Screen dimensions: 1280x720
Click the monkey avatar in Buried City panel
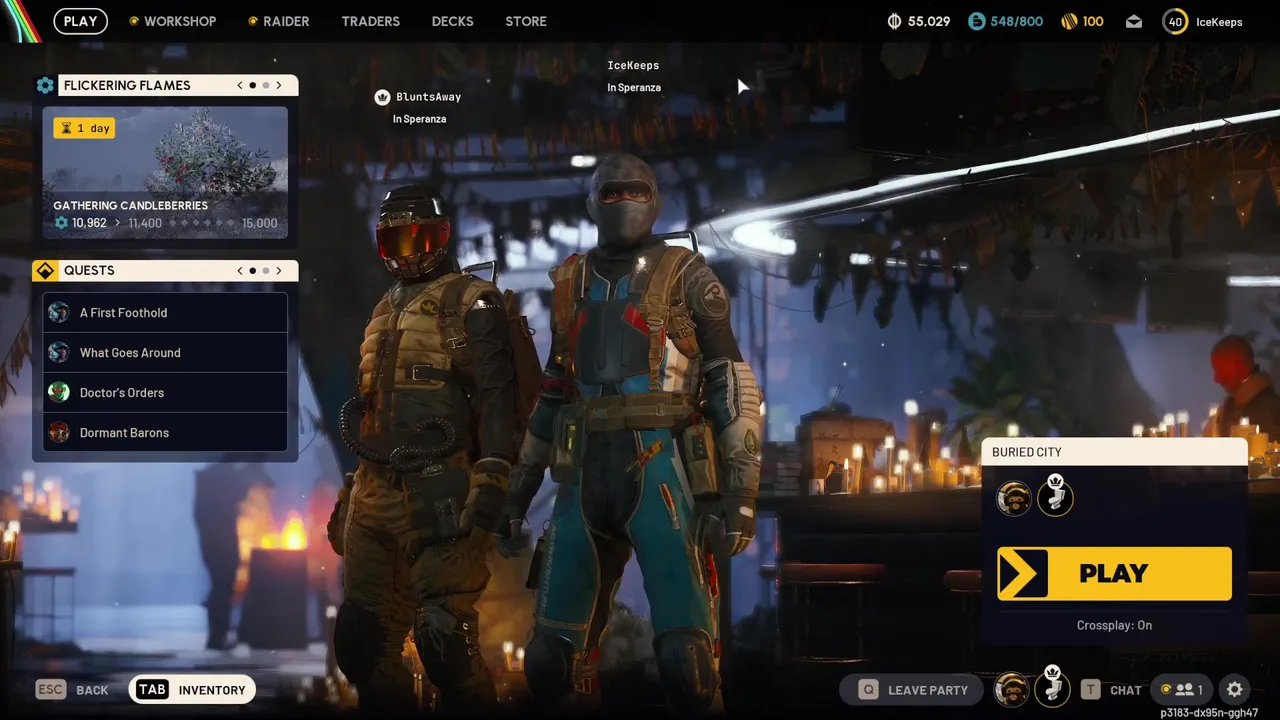1014,498
